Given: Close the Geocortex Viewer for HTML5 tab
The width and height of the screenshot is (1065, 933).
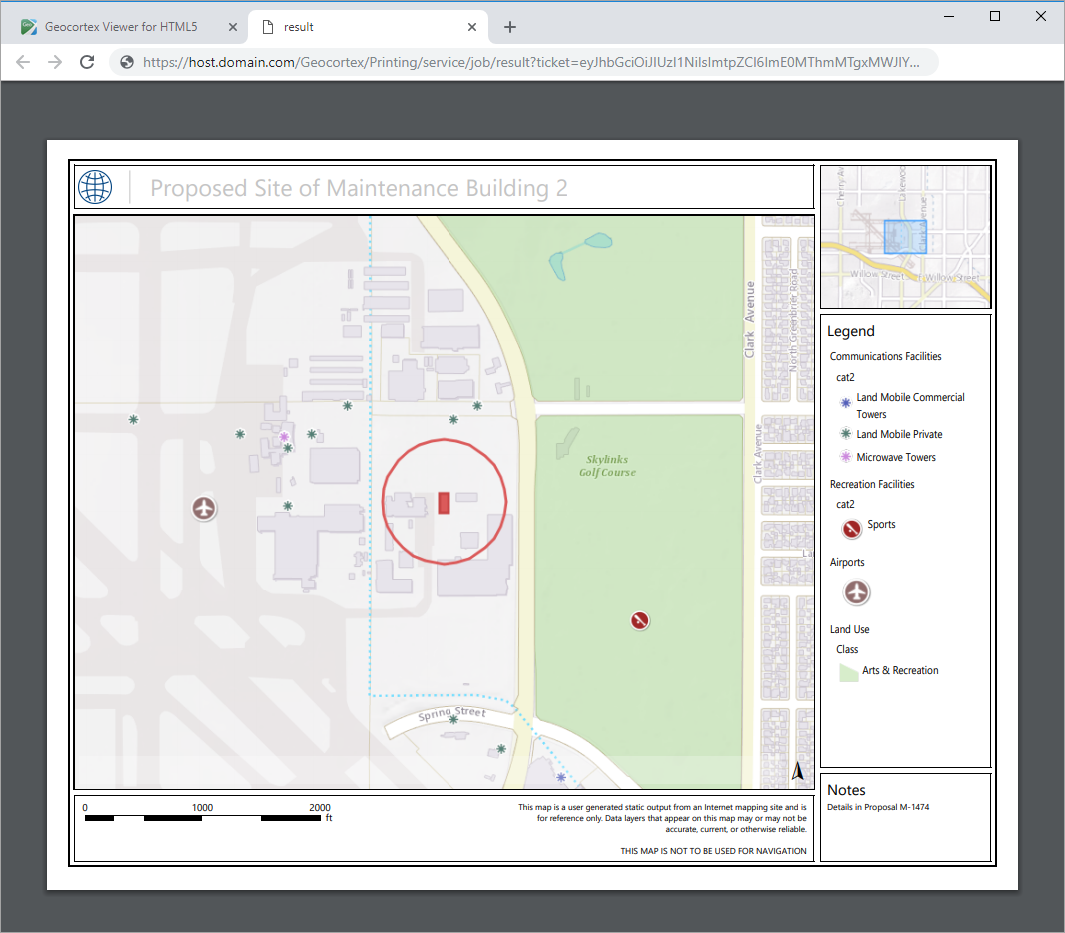Looking at the screenshot, I should point(232,27).
